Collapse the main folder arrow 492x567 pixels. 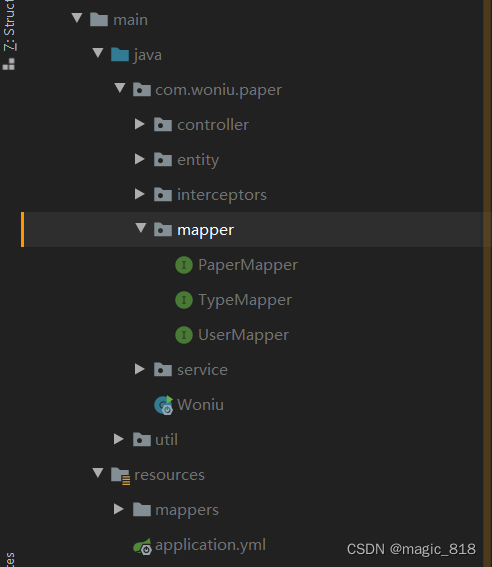coord(77,18)
